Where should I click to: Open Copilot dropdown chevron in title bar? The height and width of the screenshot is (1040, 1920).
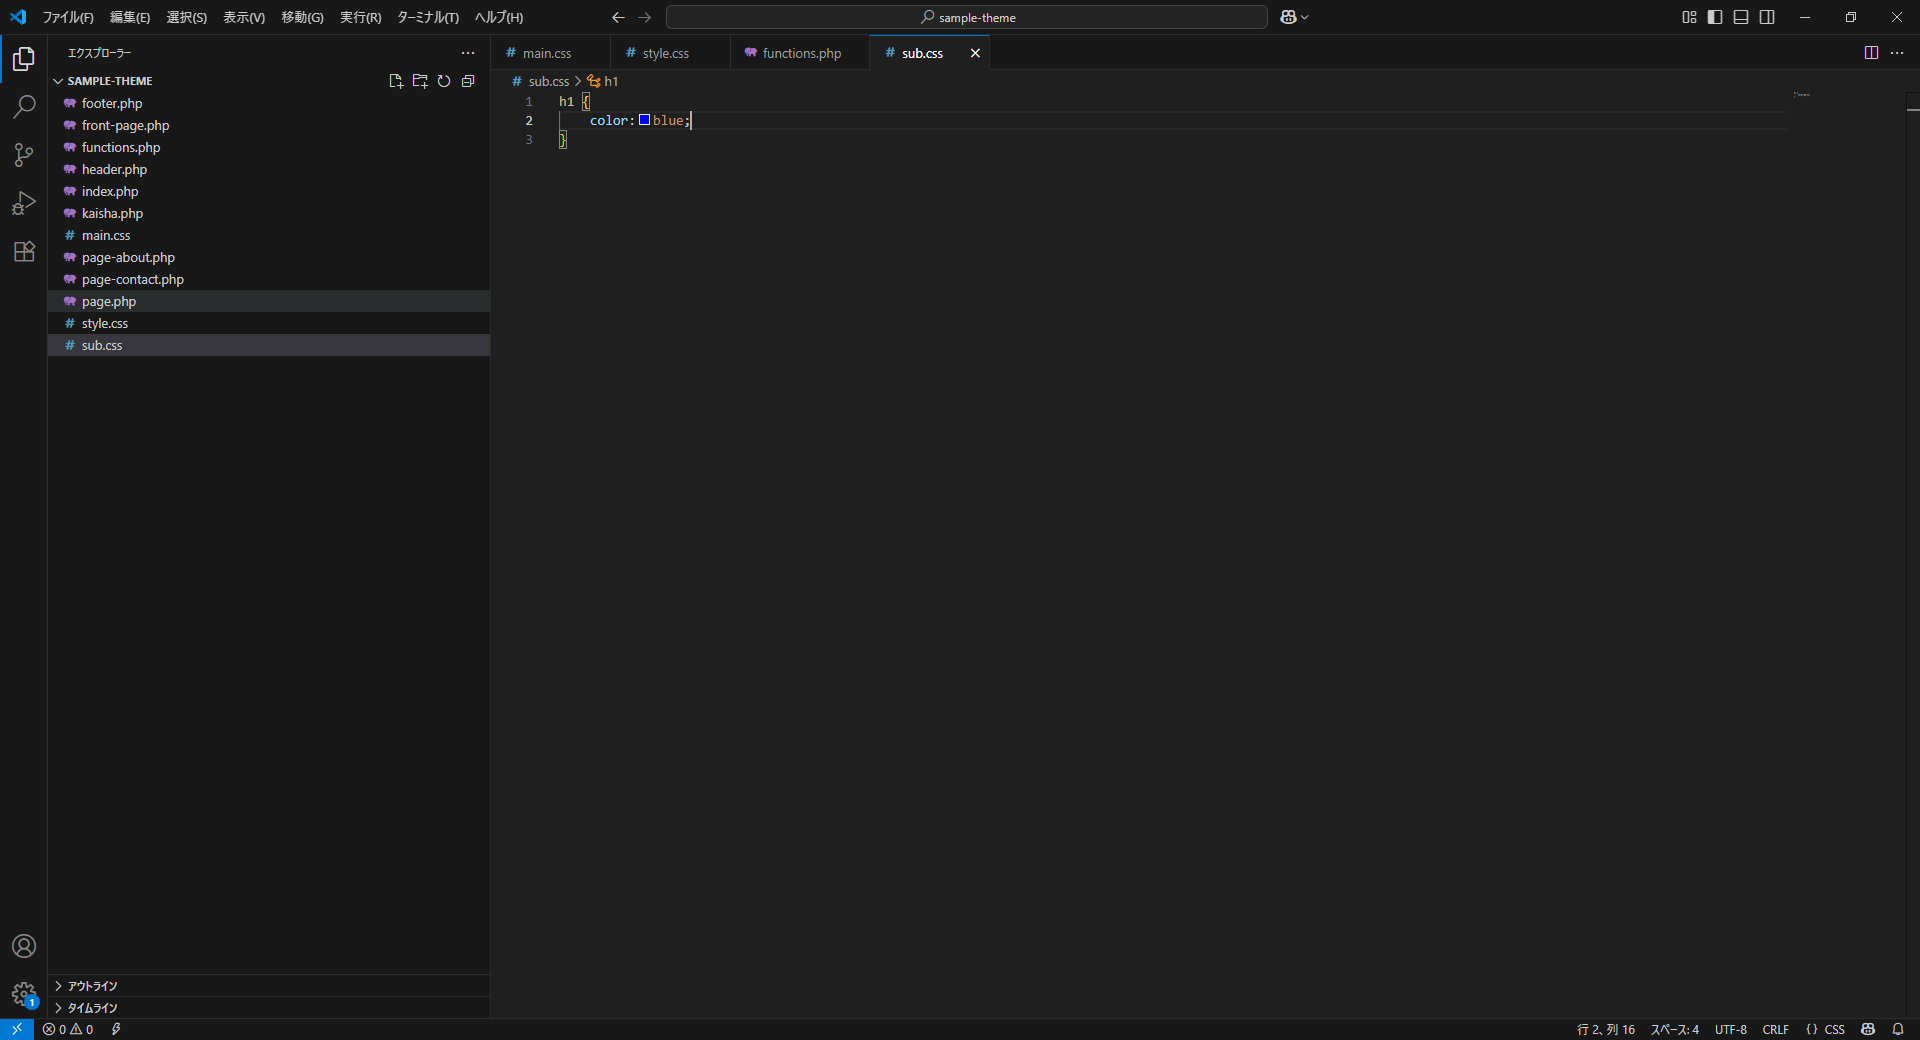1304,17
